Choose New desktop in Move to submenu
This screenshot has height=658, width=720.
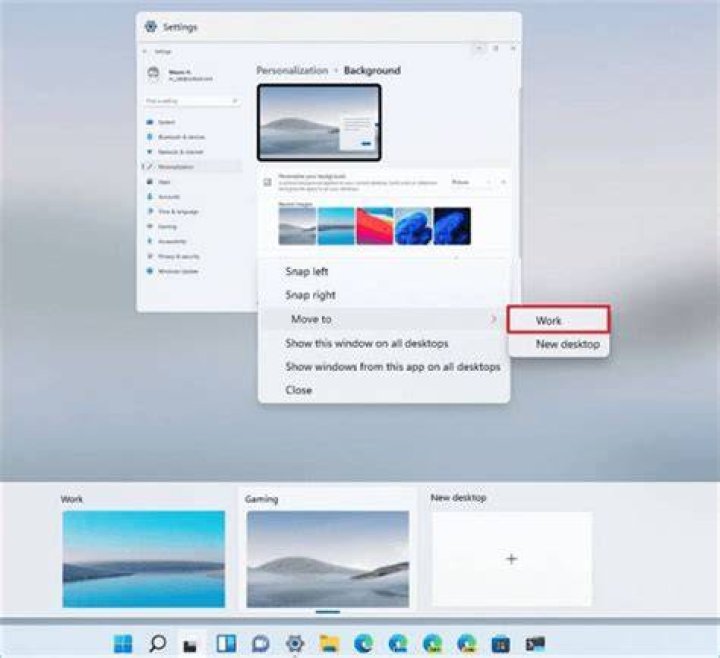tap(568, 344)
